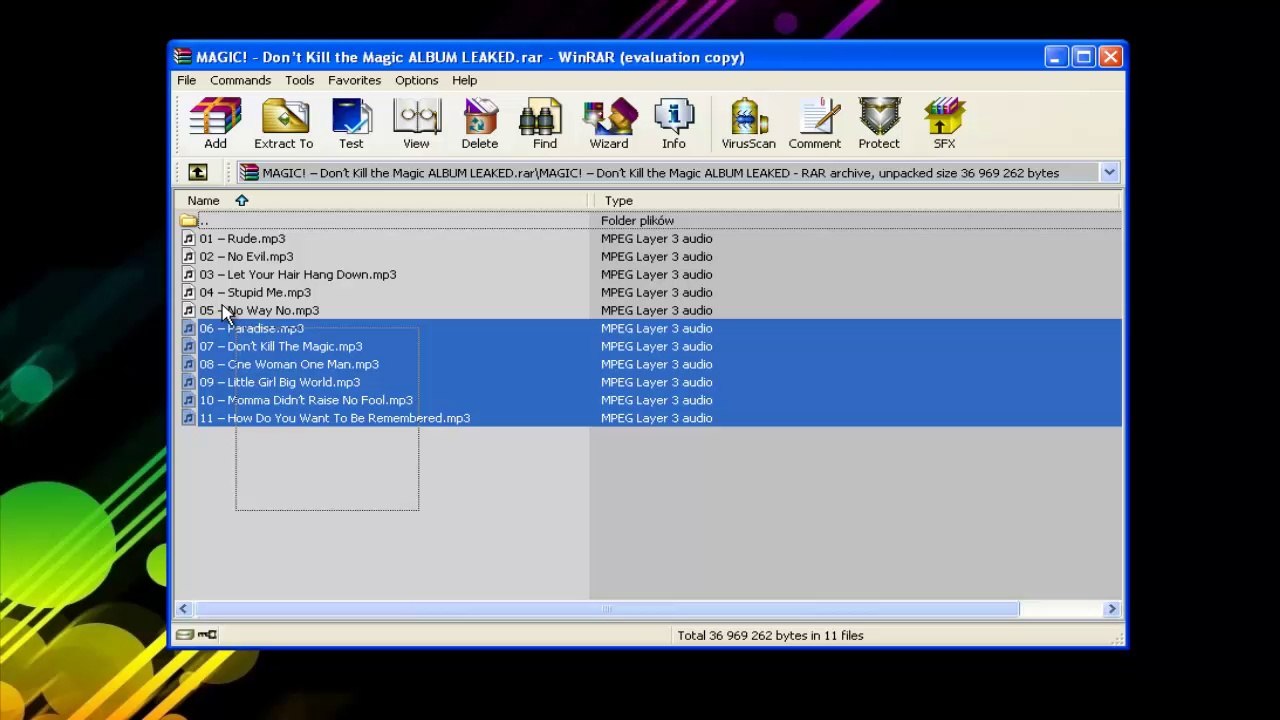Click the Protect archive icon

(879, 124)
